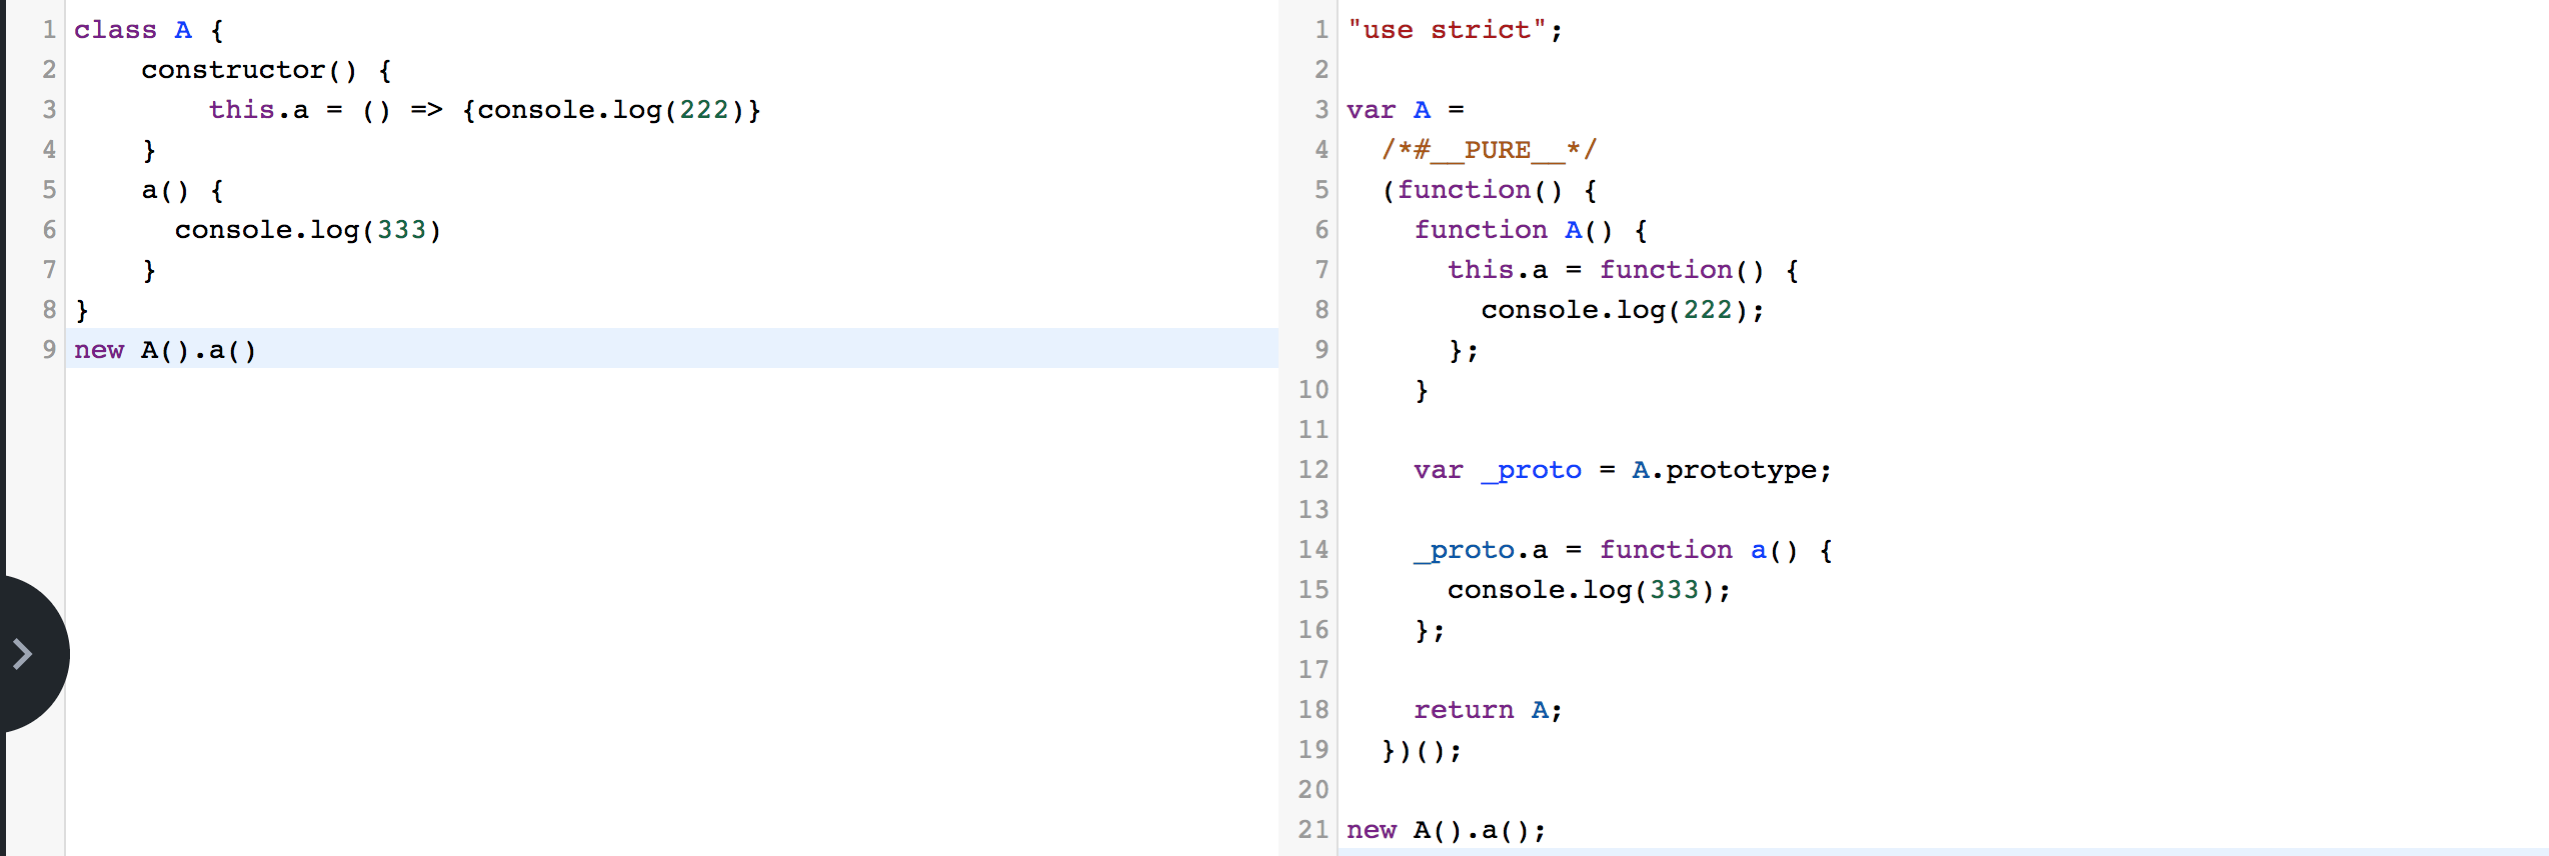
Task: Click the /*#__PURE__*/ comment in output
Action: (x=1489, y=150)
